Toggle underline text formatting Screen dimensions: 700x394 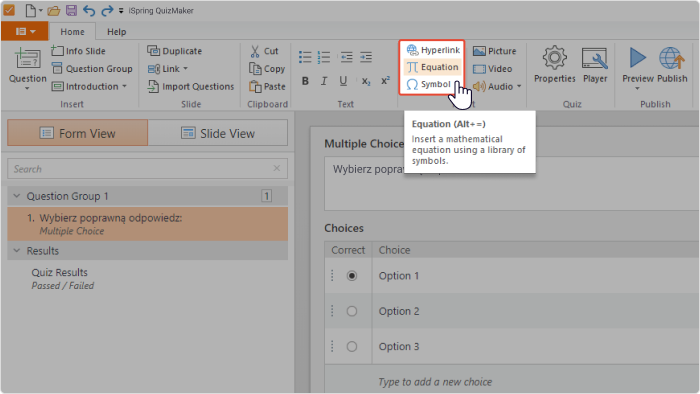point(343,81)
